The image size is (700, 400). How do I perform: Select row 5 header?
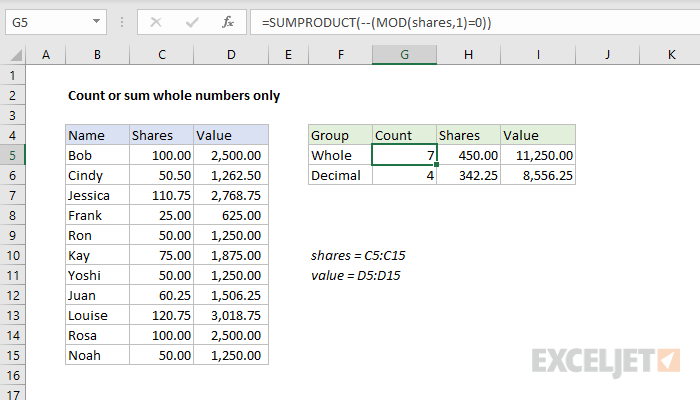(12, 155)
